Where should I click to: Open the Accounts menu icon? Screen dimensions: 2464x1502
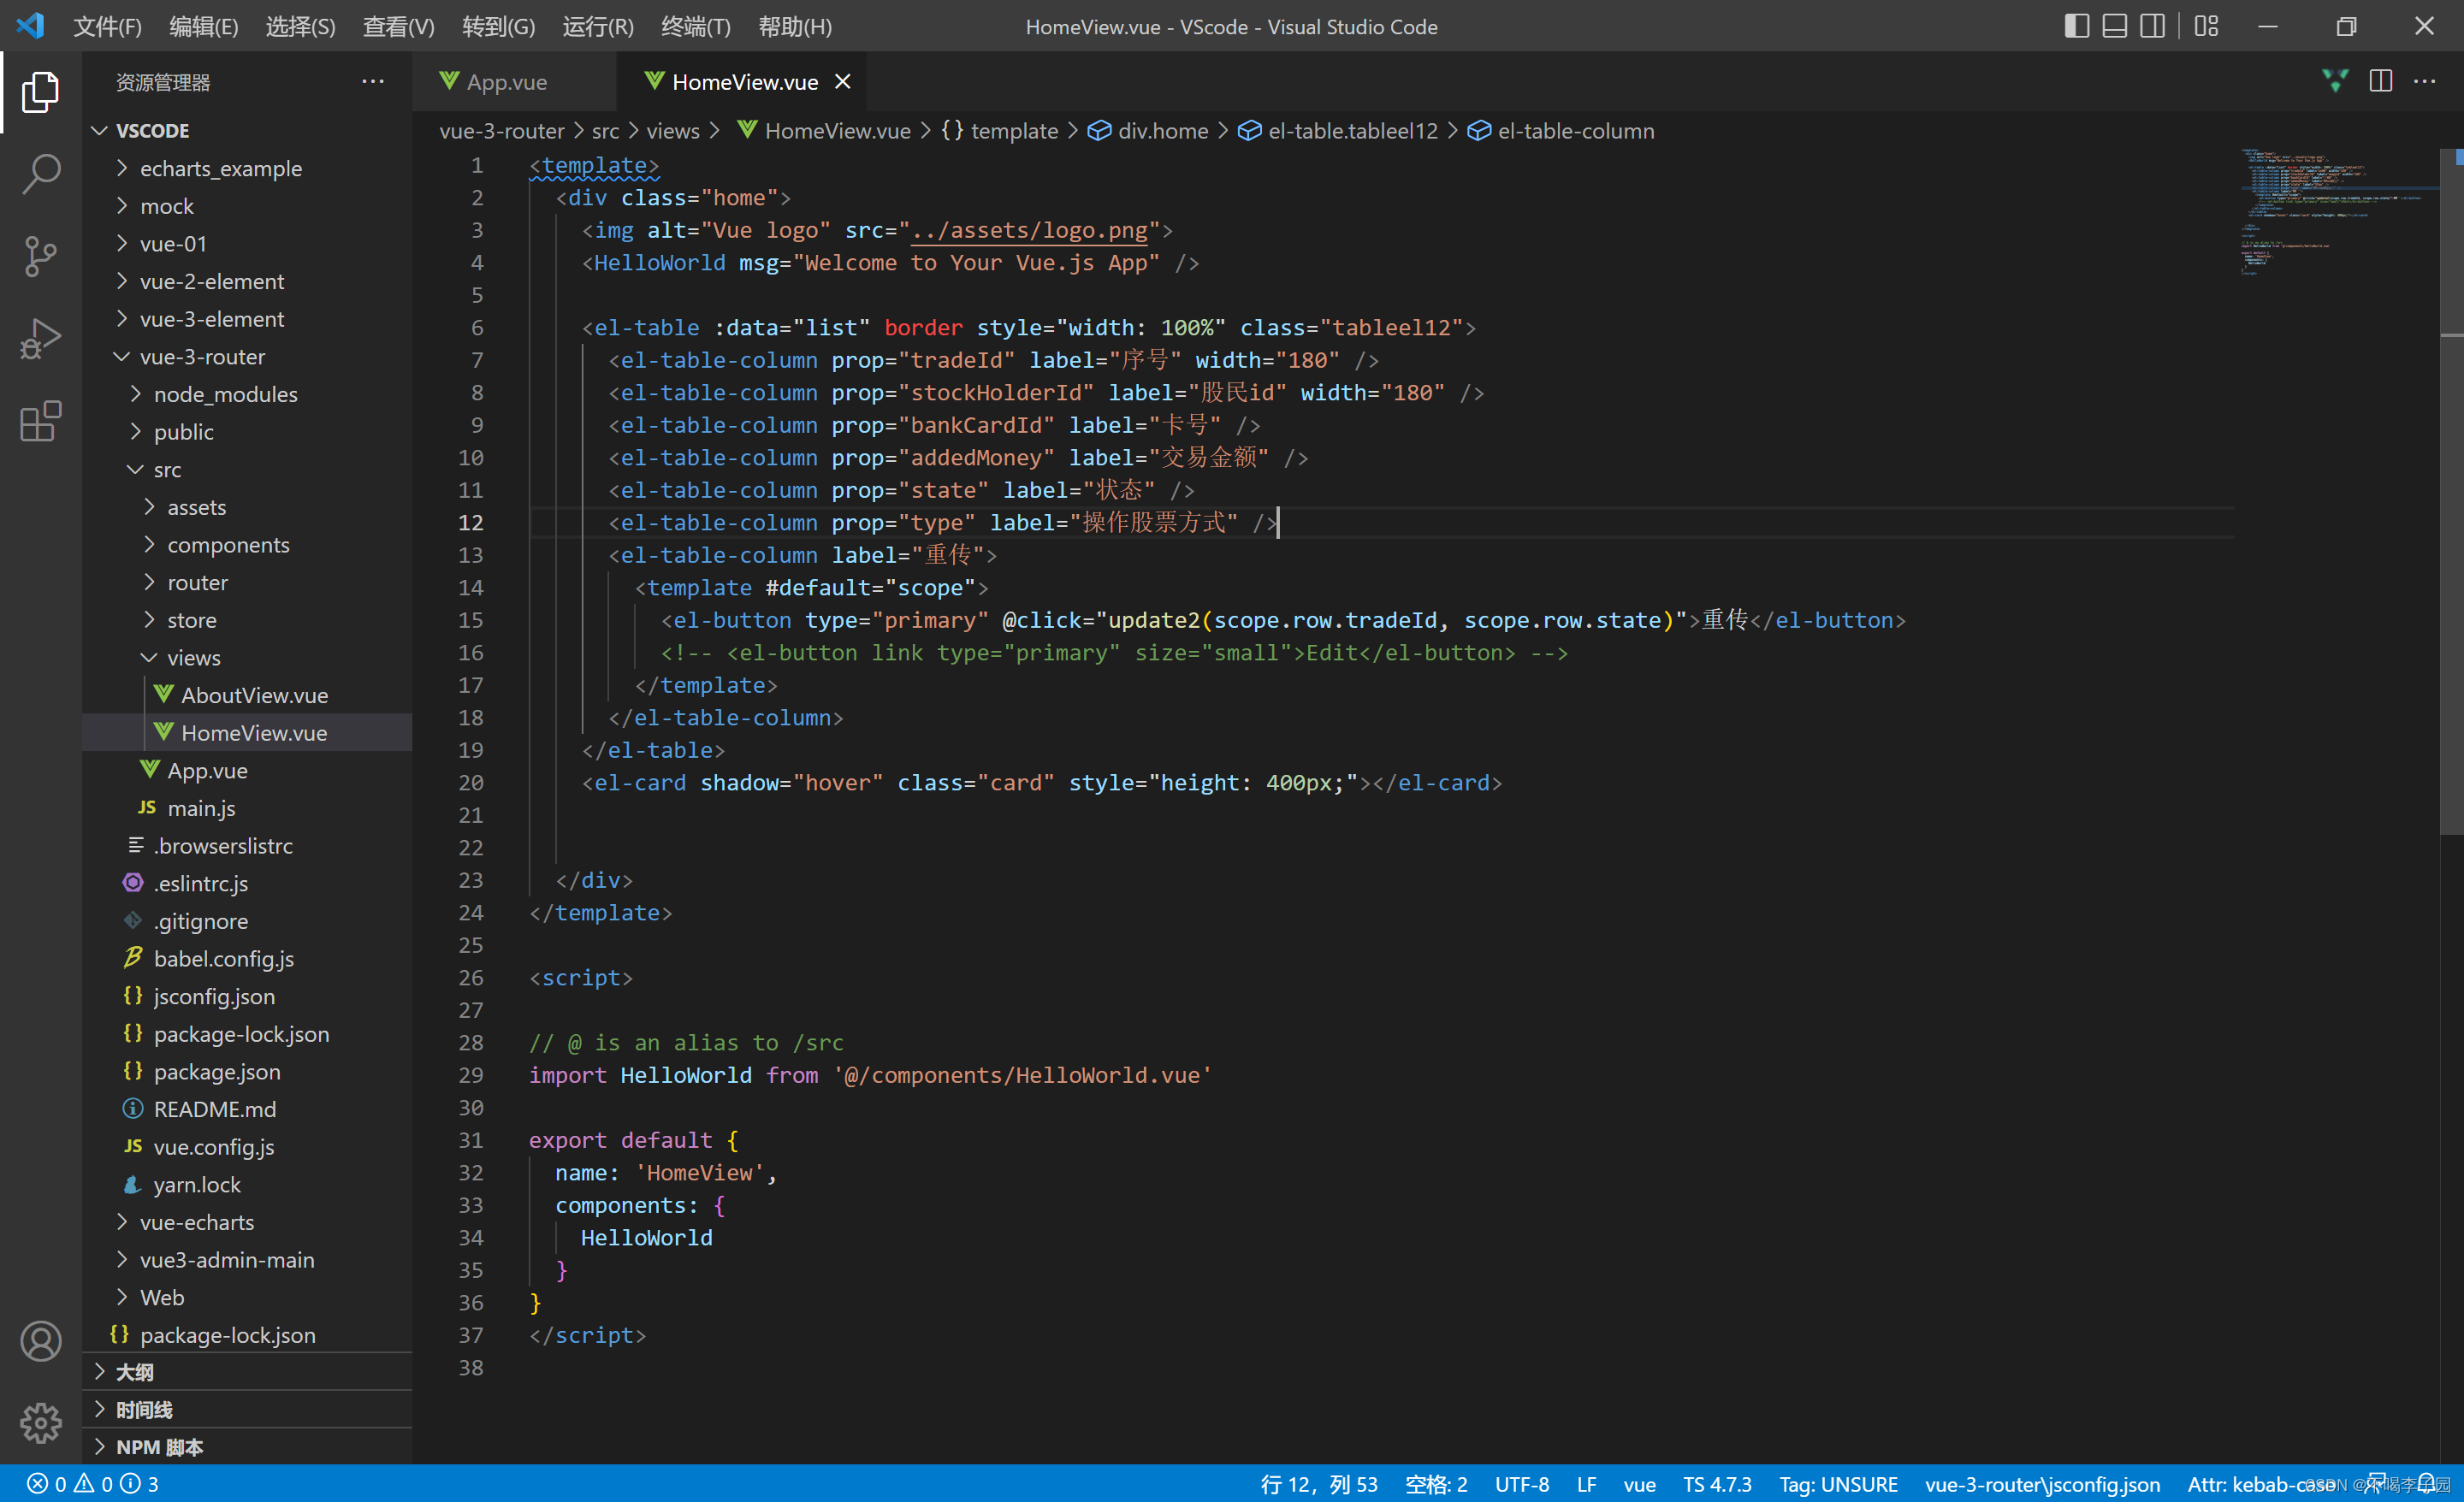pyautogui.click(x=40, y=1341)
